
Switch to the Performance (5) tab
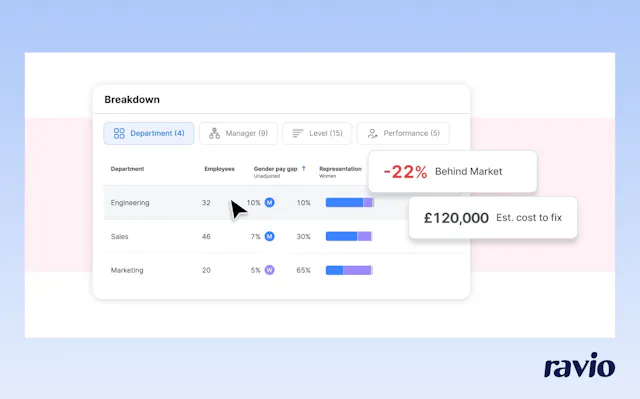point(403,133)
